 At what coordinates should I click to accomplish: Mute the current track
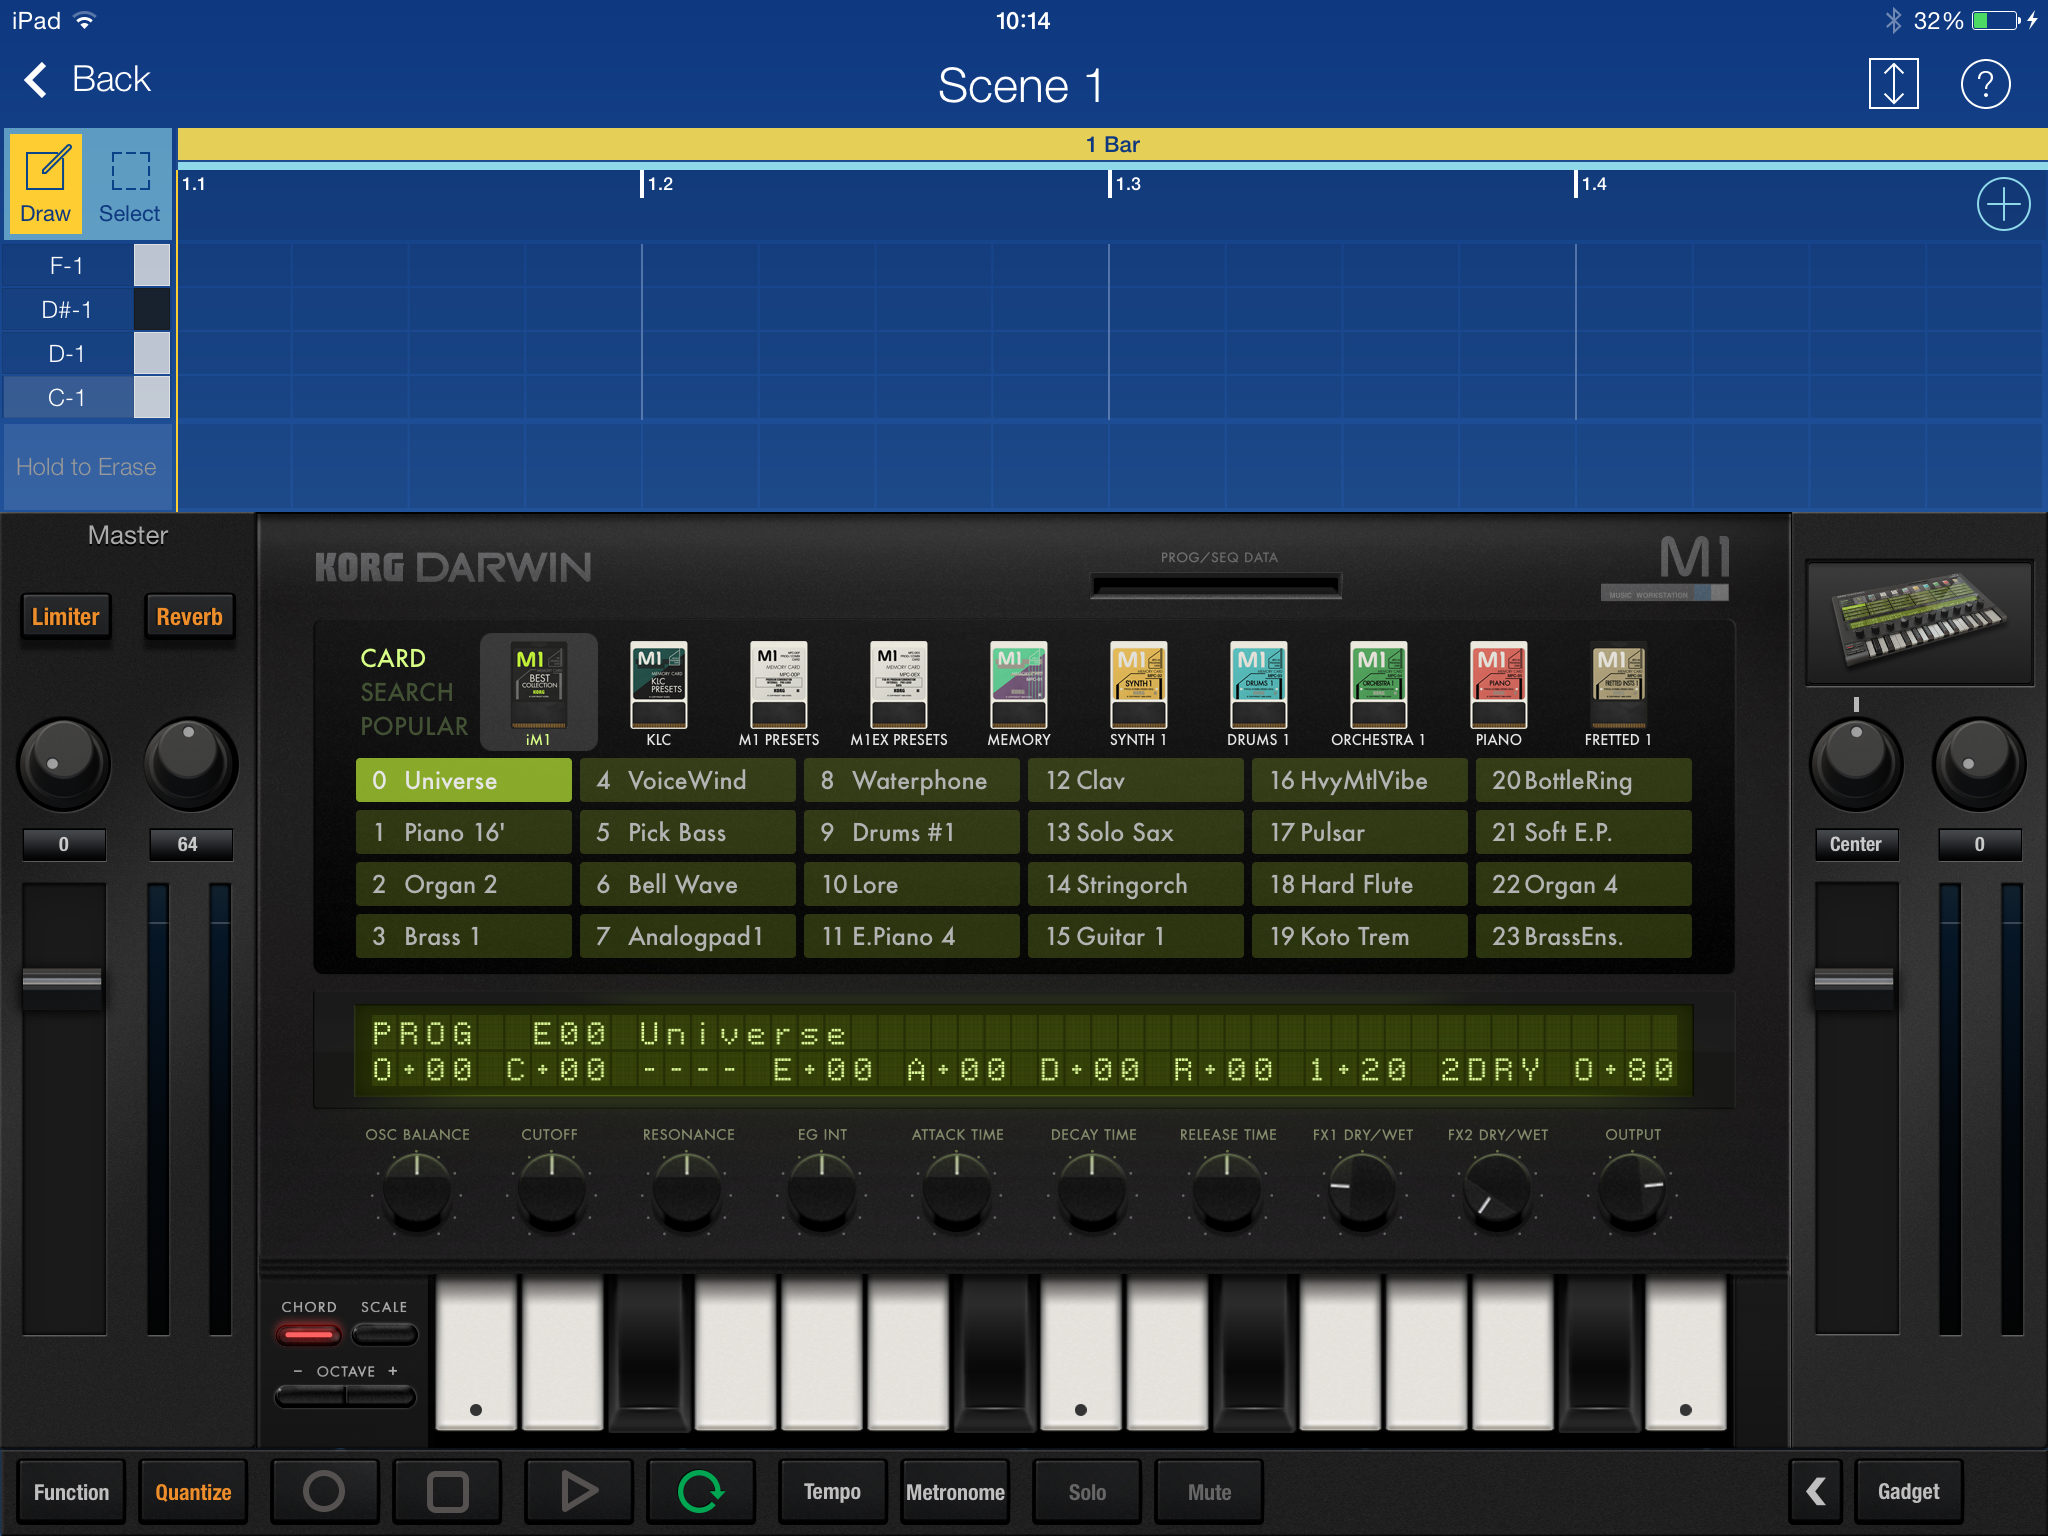point(1209,1491)
